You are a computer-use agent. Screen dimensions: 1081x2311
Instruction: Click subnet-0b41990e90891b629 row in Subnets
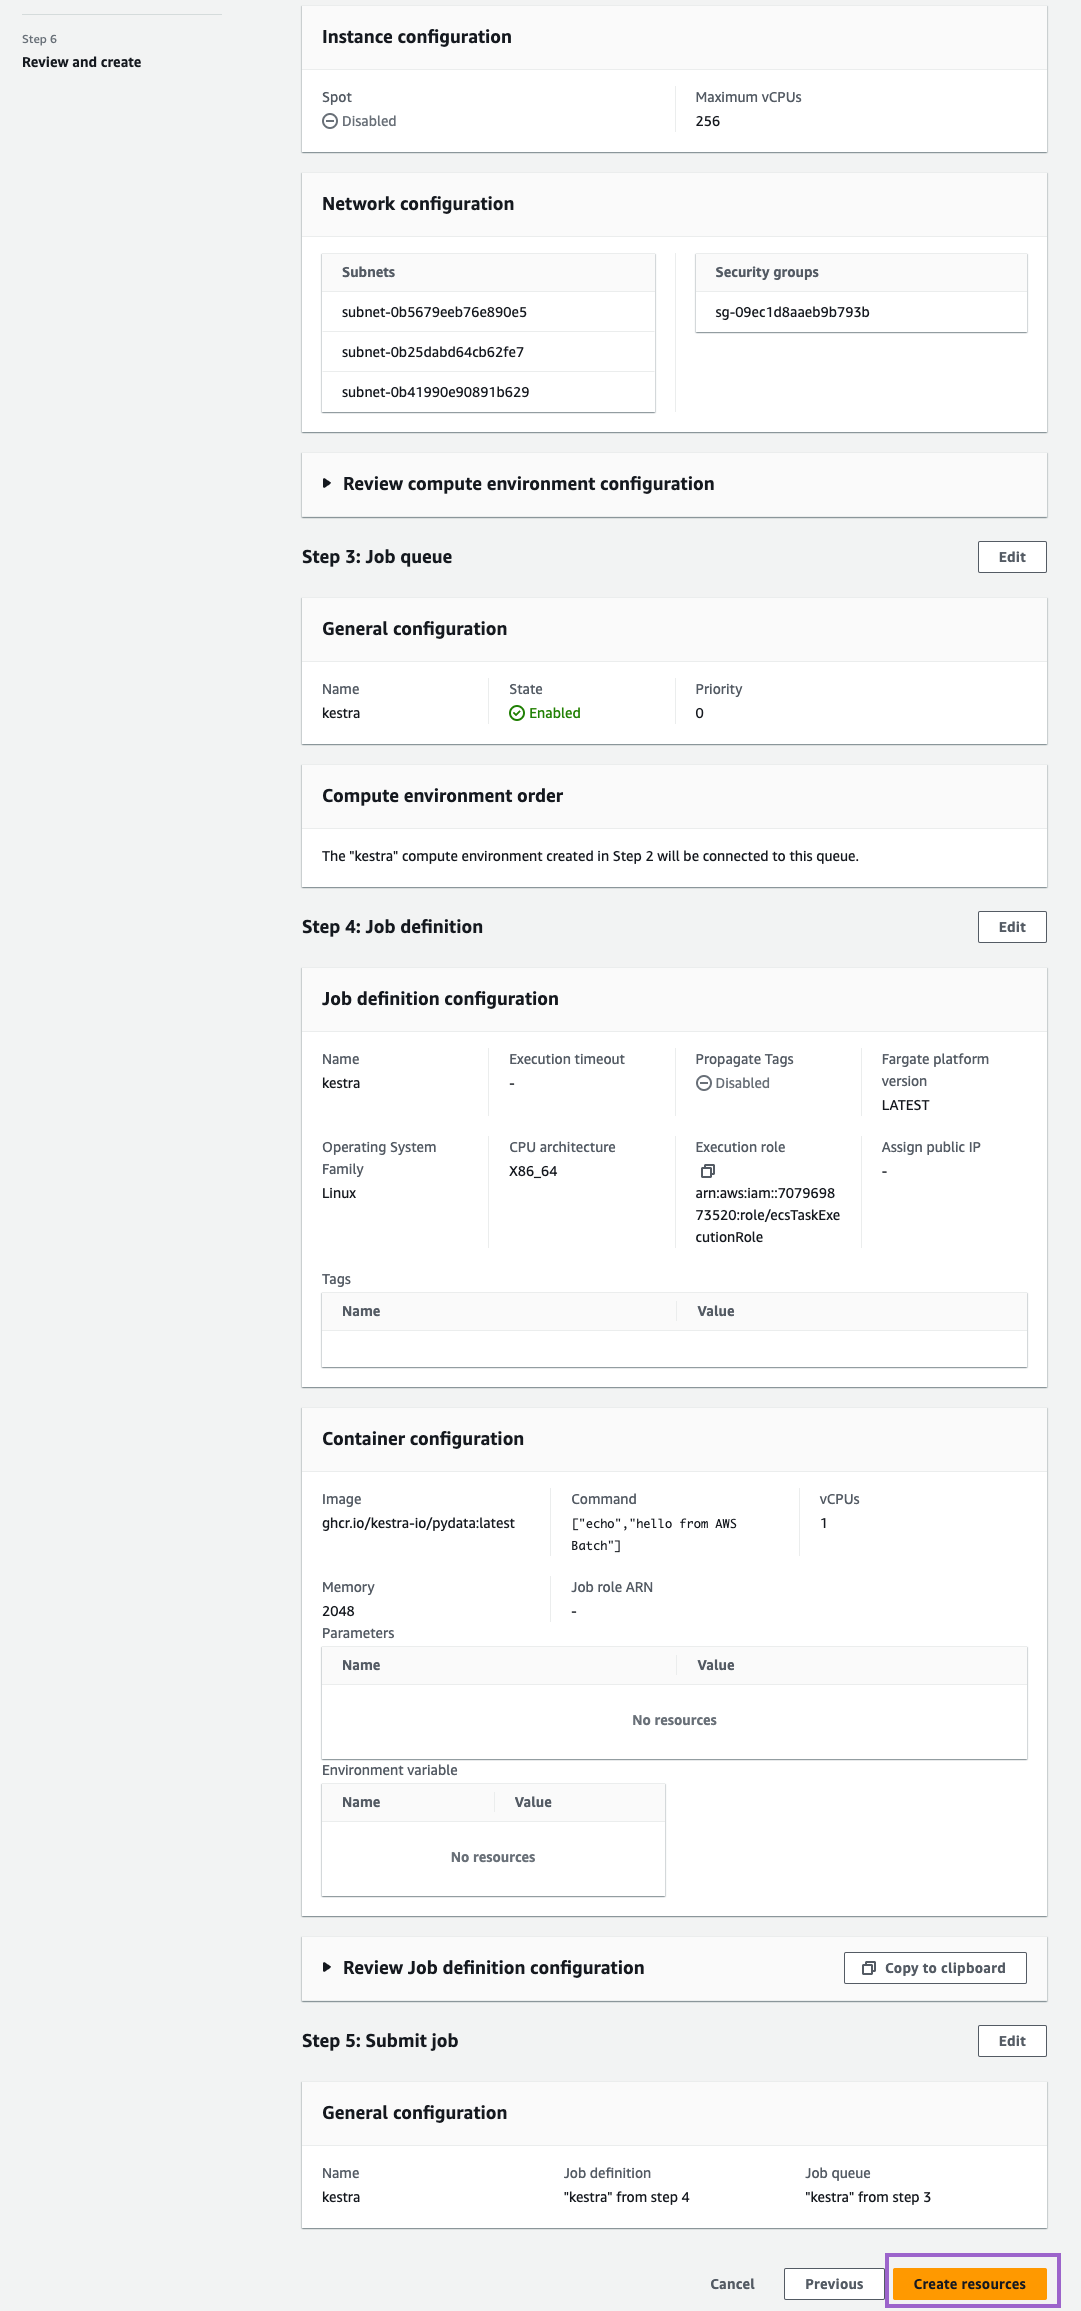[435, 392]
